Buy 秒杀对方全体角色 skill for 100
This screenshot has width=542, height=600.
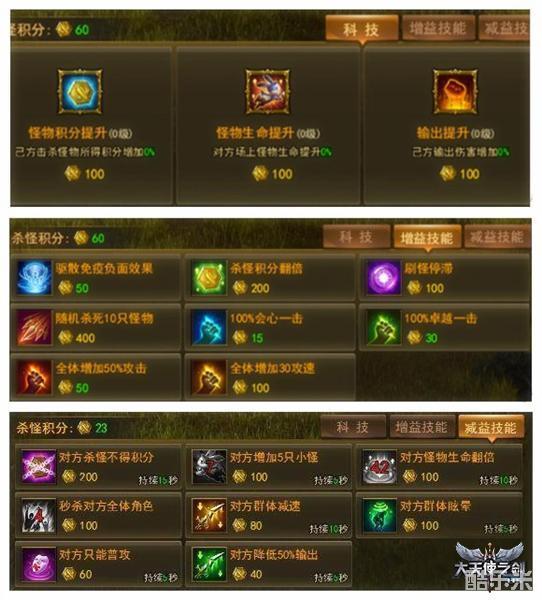[98, 515]
